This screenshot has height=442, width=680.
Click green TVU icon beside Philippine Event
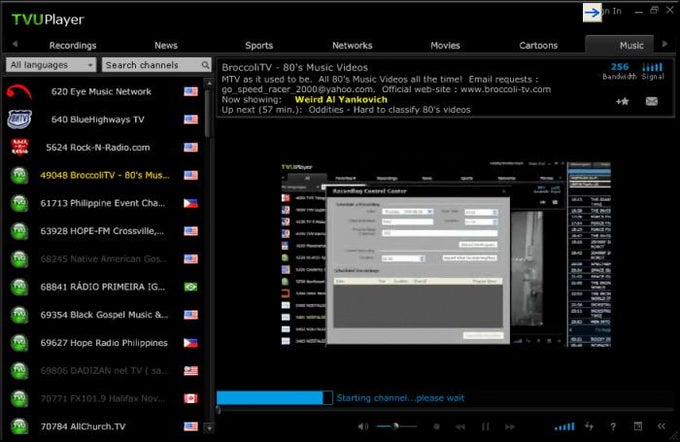pos(19,203)
